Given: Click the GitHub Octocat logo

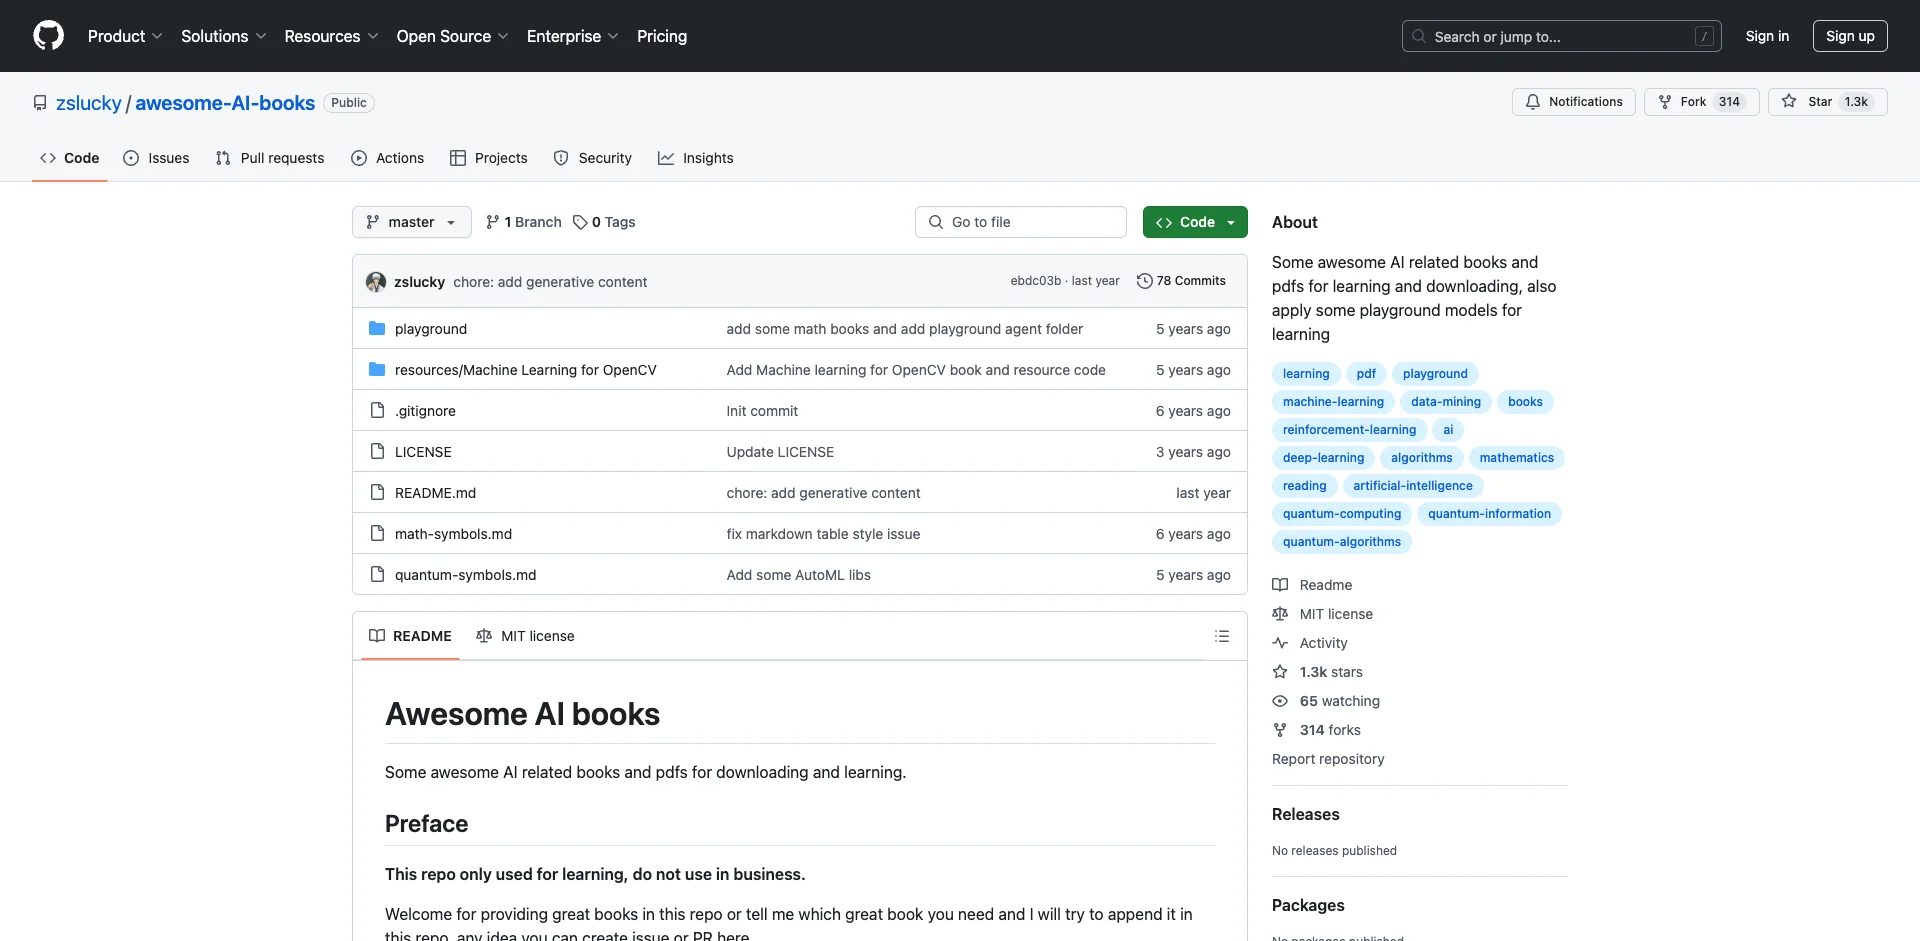Looking at the screenshot, I should tap(48, 36).
